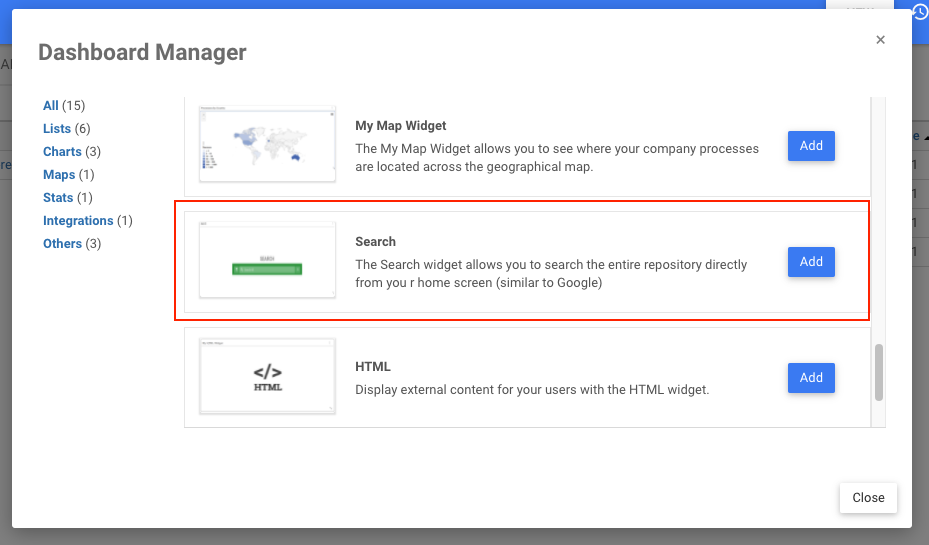This screenshot has width=929, height=545.
Task: Click the HTML widget code thumbnail
Action: pos(267,376)
